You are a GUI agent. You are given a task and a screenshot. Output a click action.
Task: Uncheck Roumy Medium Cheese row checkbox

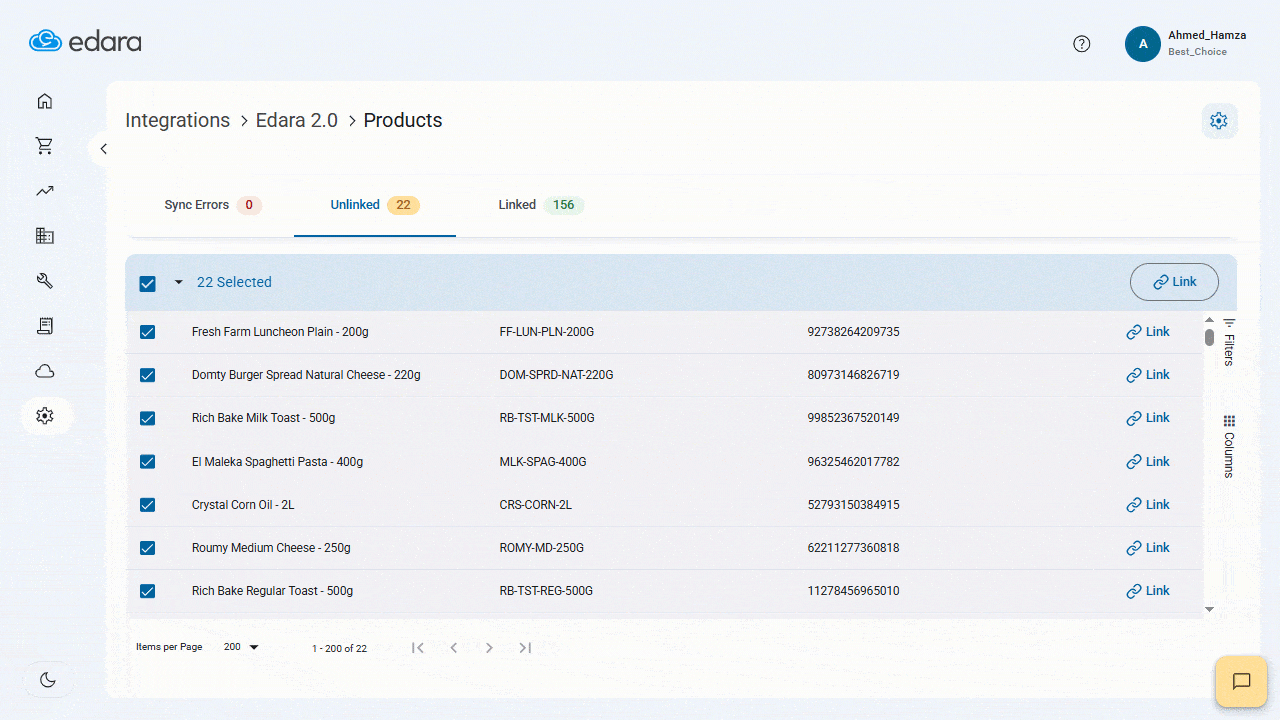[148, 548]
